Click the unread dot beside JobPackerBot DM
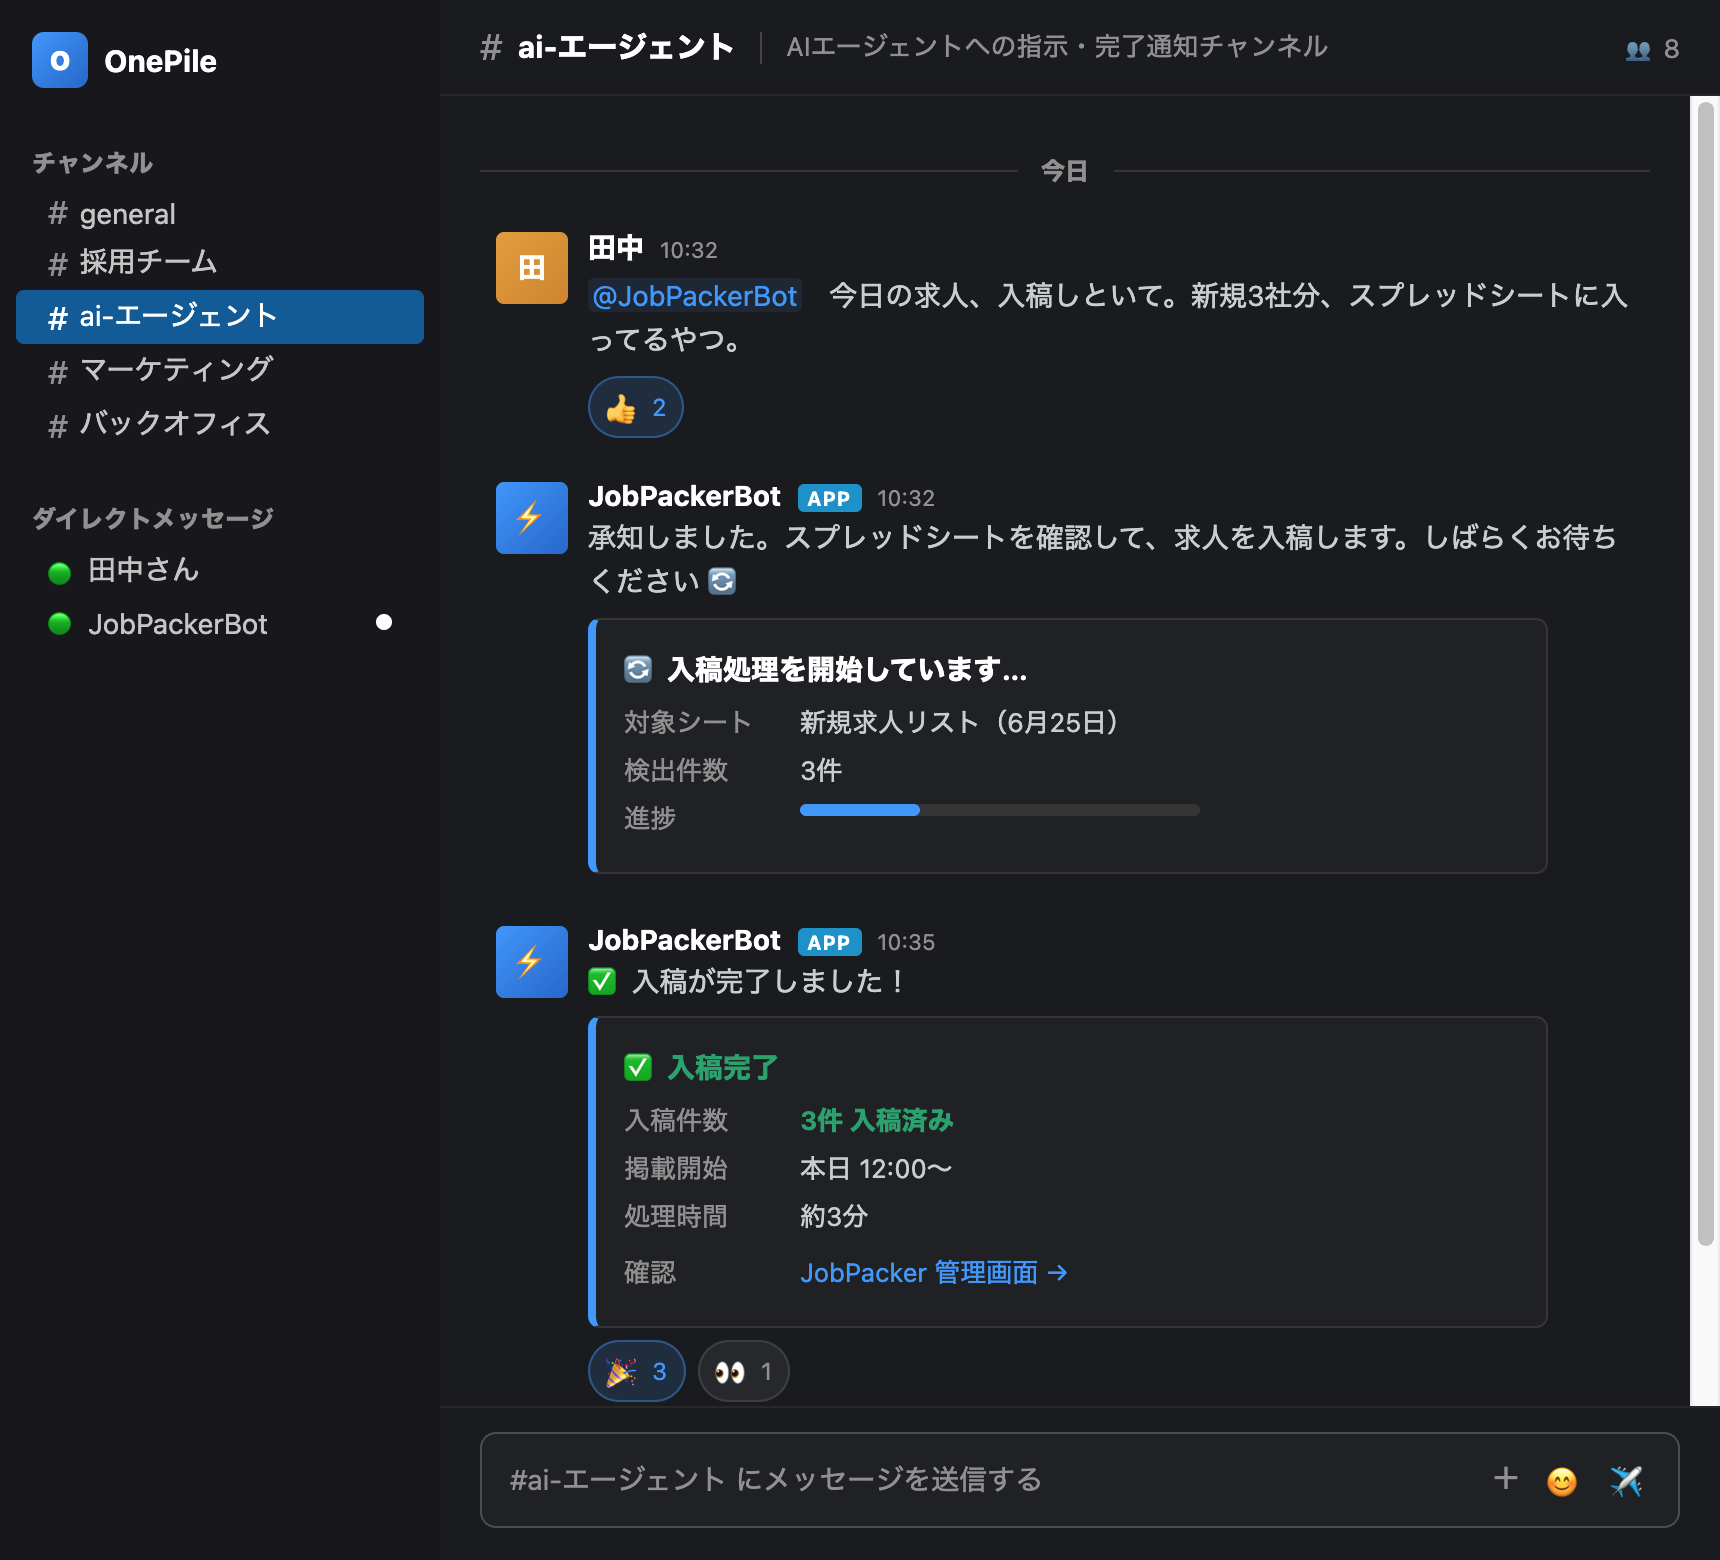This screenshot has height=1560, width=1720. point(384,622)
